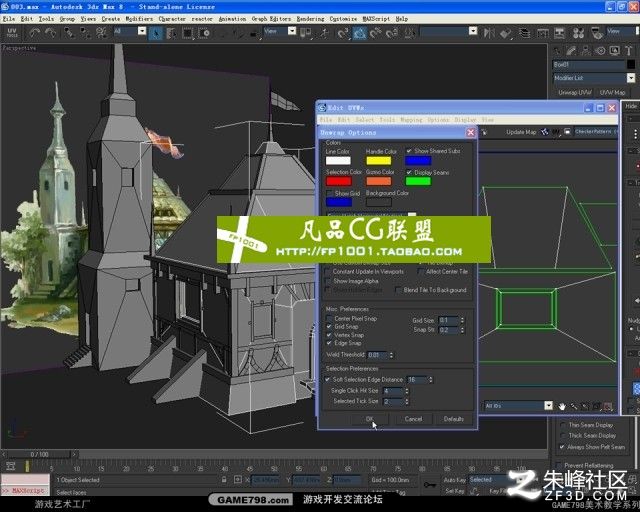This screenshot has width=640, height=512.
Task: Uncheck Always Show Pelt Seam checkbox
Action: point(562,447)
